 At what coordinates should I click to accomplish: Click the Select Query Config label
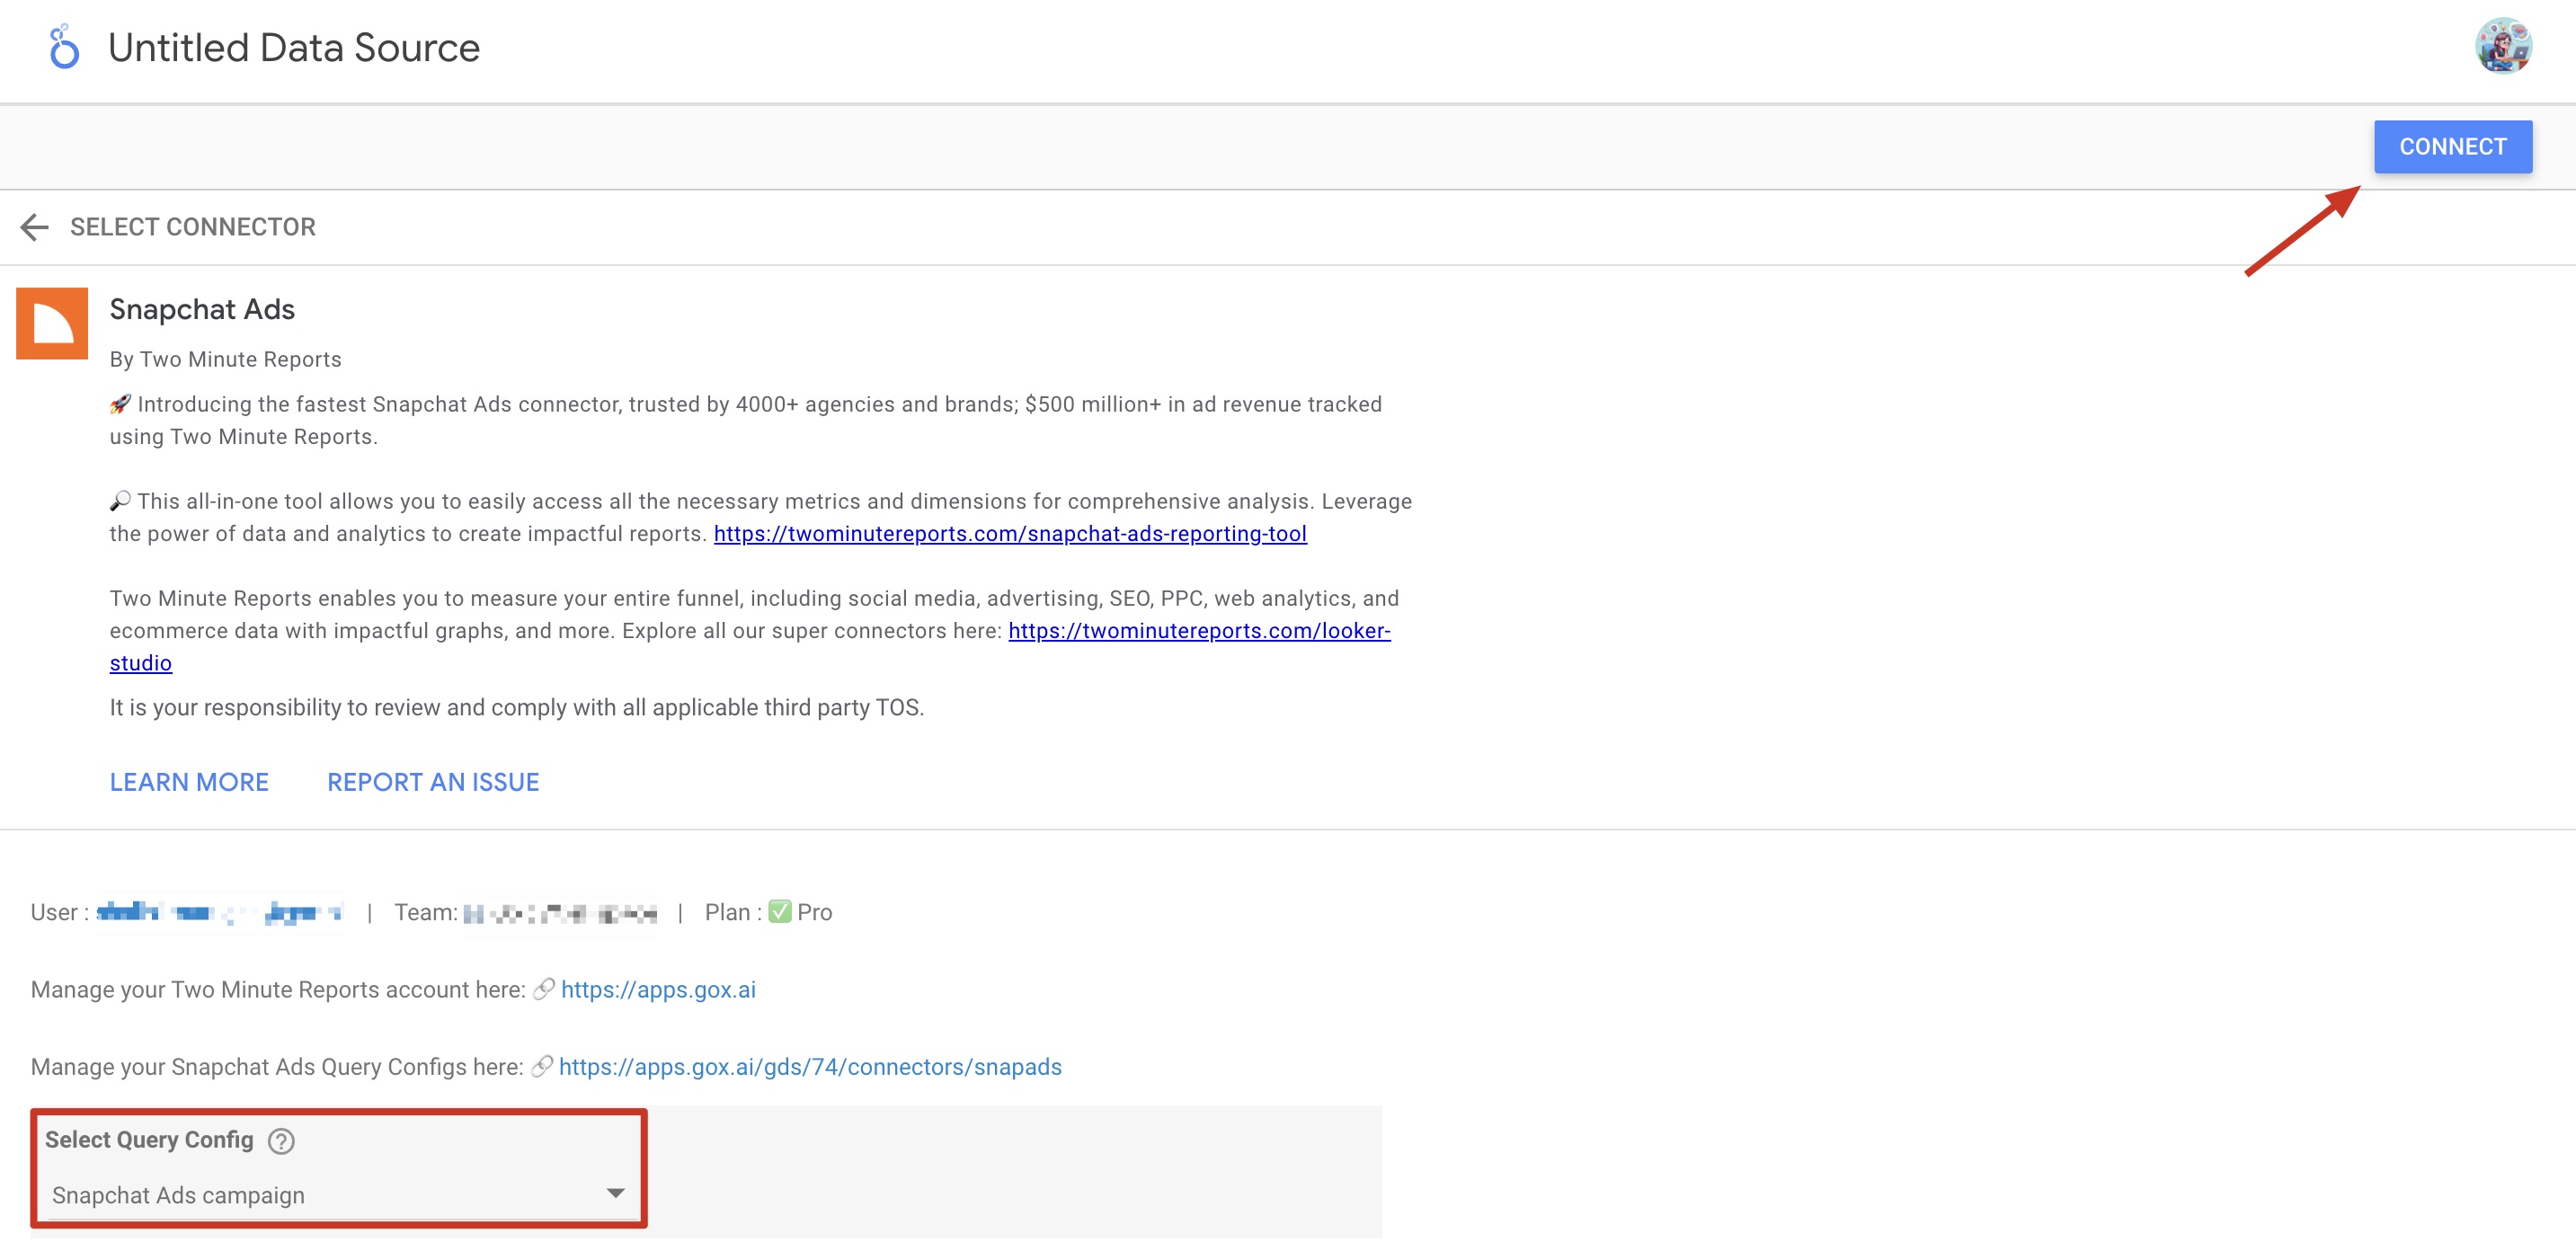pos(149,1140)
